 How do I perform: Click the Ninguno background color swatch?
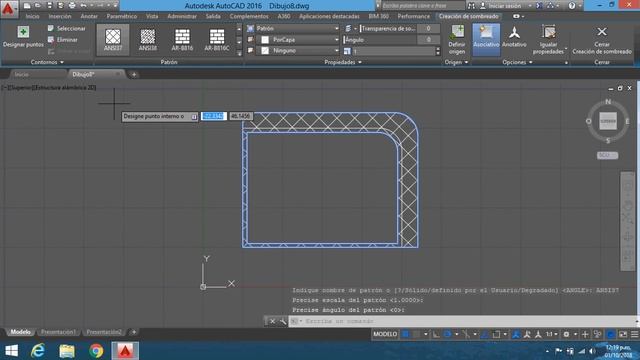click(265, 51)
